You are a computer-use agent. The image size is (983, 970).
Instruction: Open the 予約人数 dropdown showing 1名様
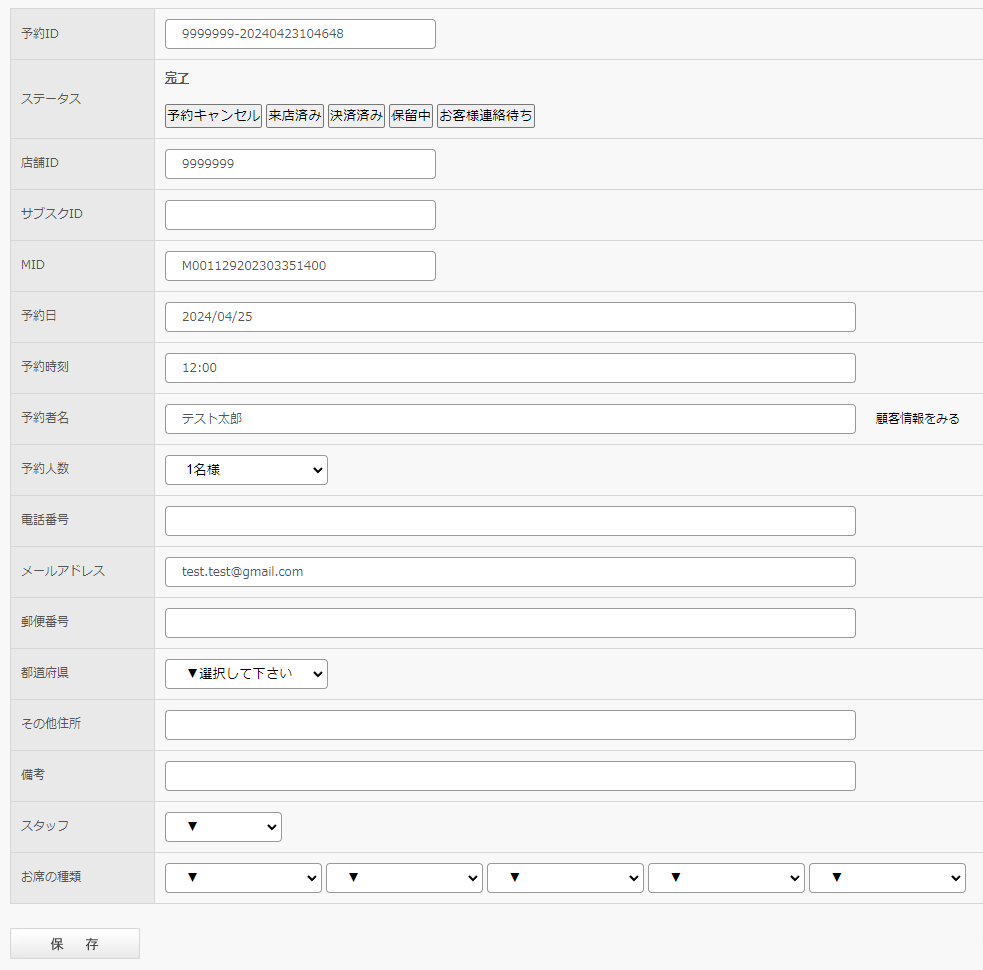click(246, 470)
